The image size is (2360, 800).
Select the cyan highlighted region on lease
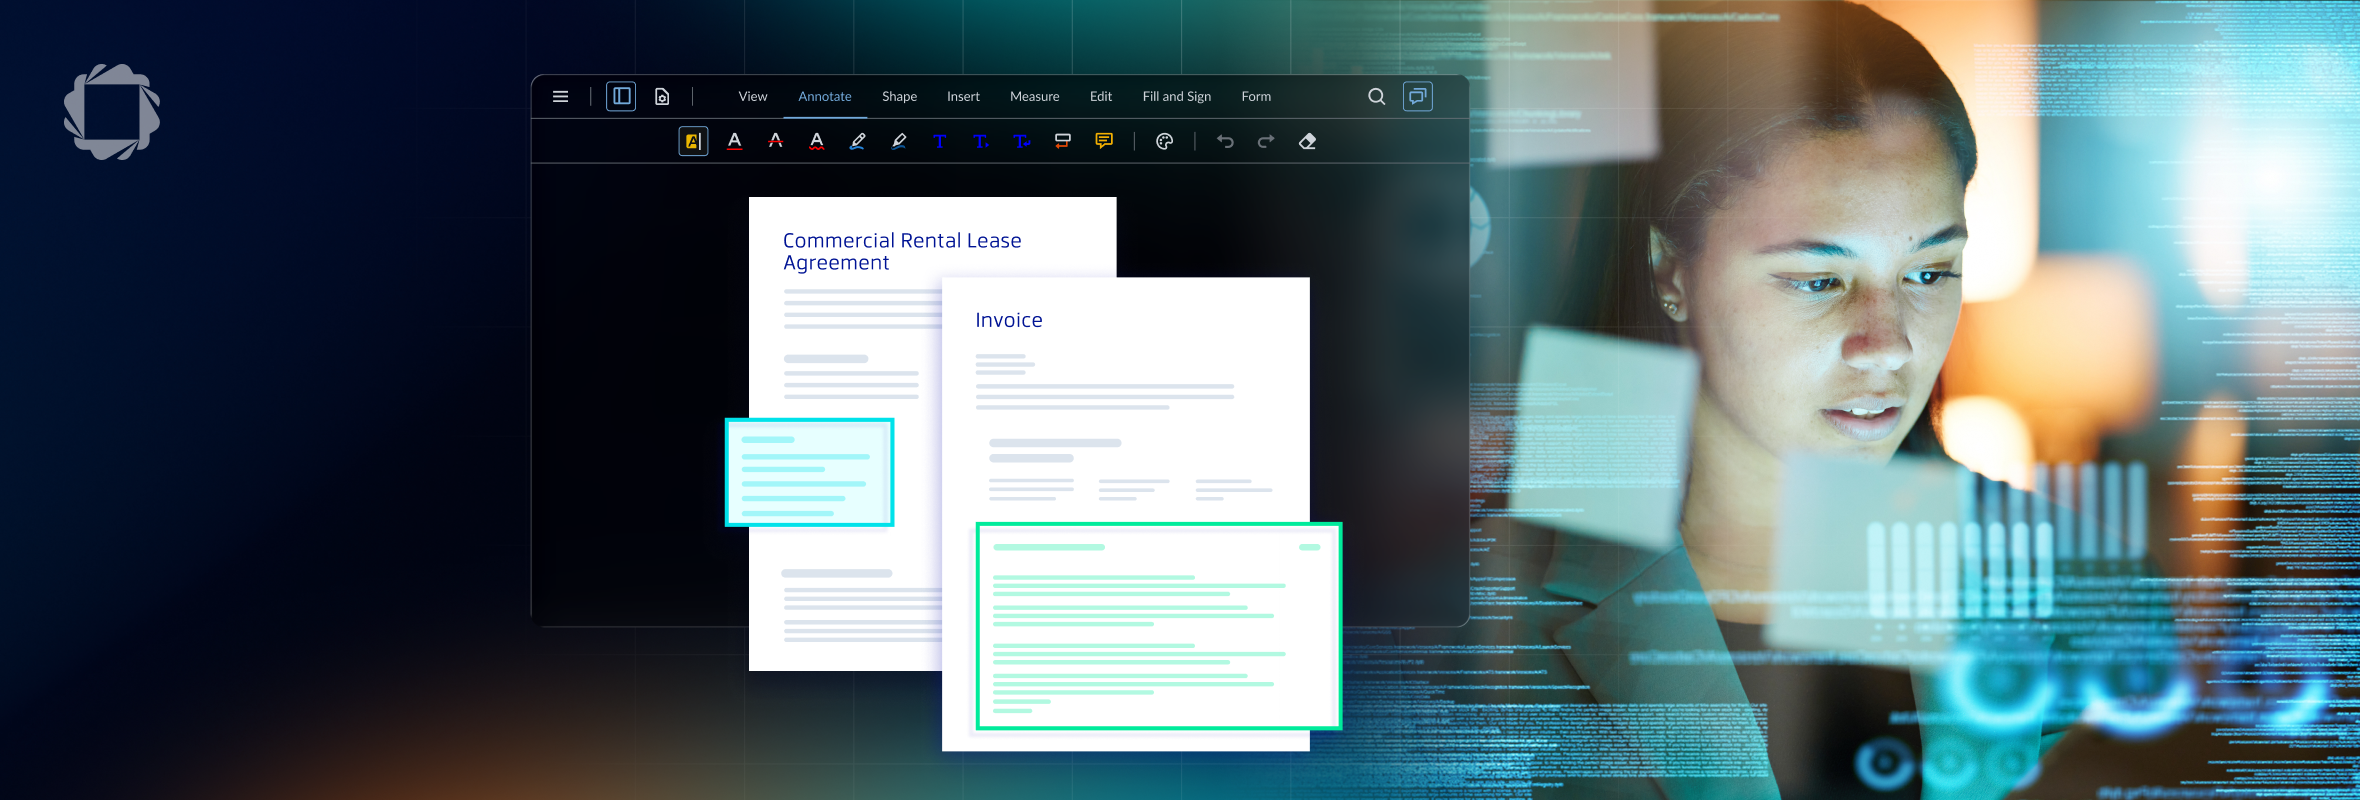pos(809,472)
